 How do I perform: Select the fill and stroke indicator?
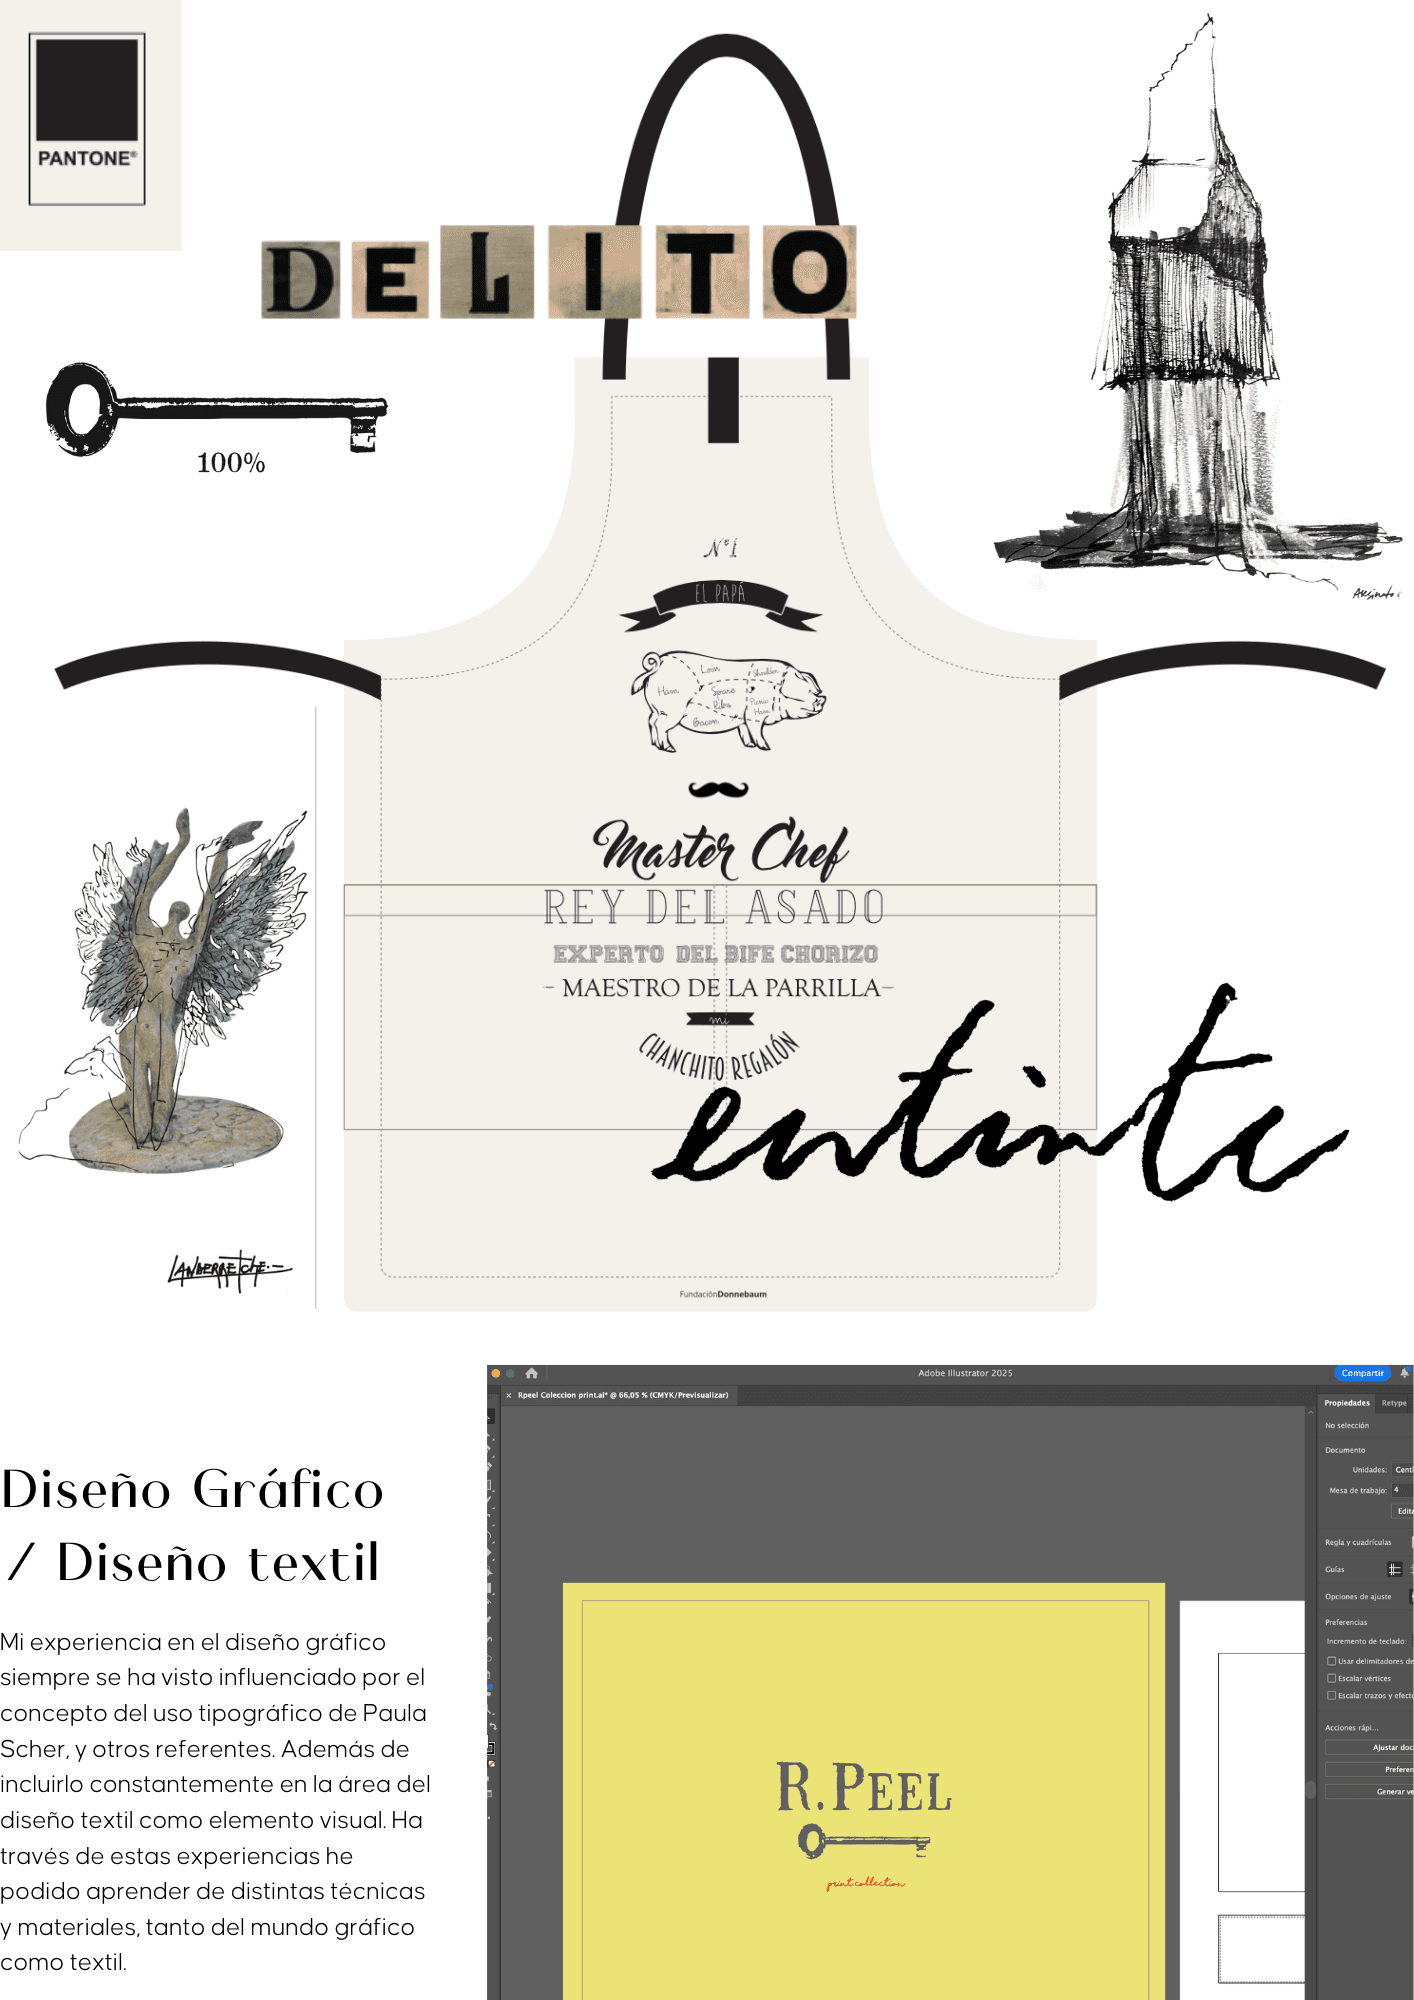[490, 1747]
